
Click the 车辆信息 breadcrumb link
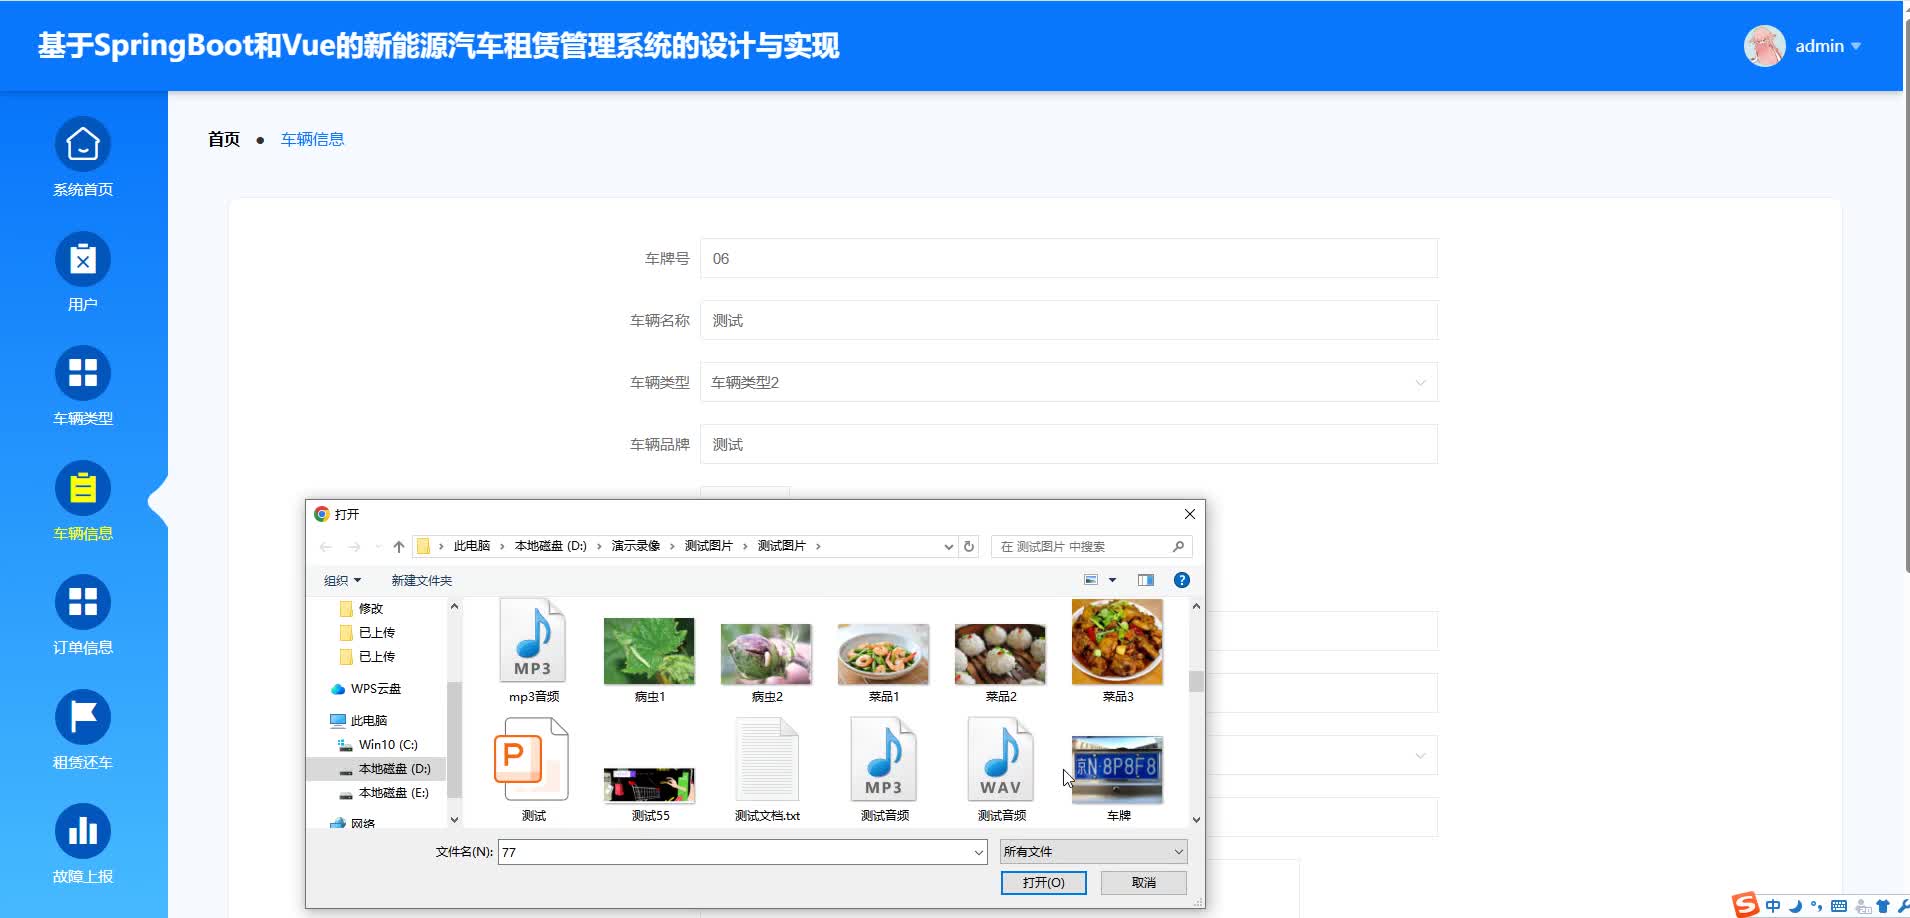pyautogui.click(x=311, y=138)
